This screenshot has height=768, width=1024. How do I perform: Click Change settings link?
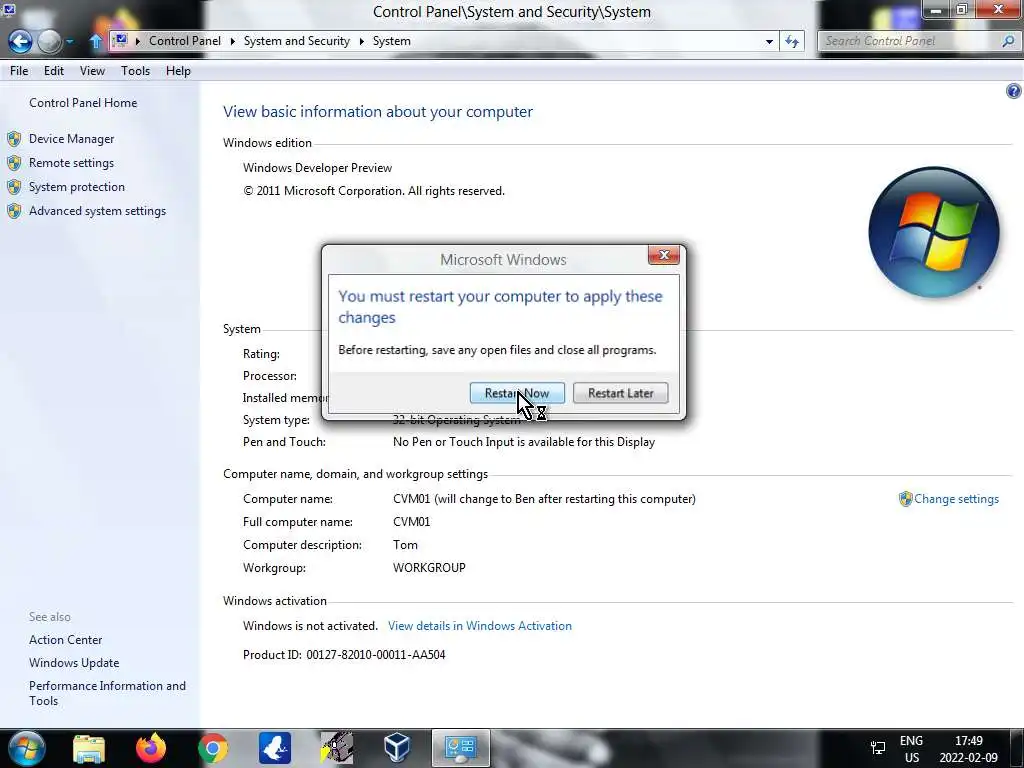click(x=956, y=499)
